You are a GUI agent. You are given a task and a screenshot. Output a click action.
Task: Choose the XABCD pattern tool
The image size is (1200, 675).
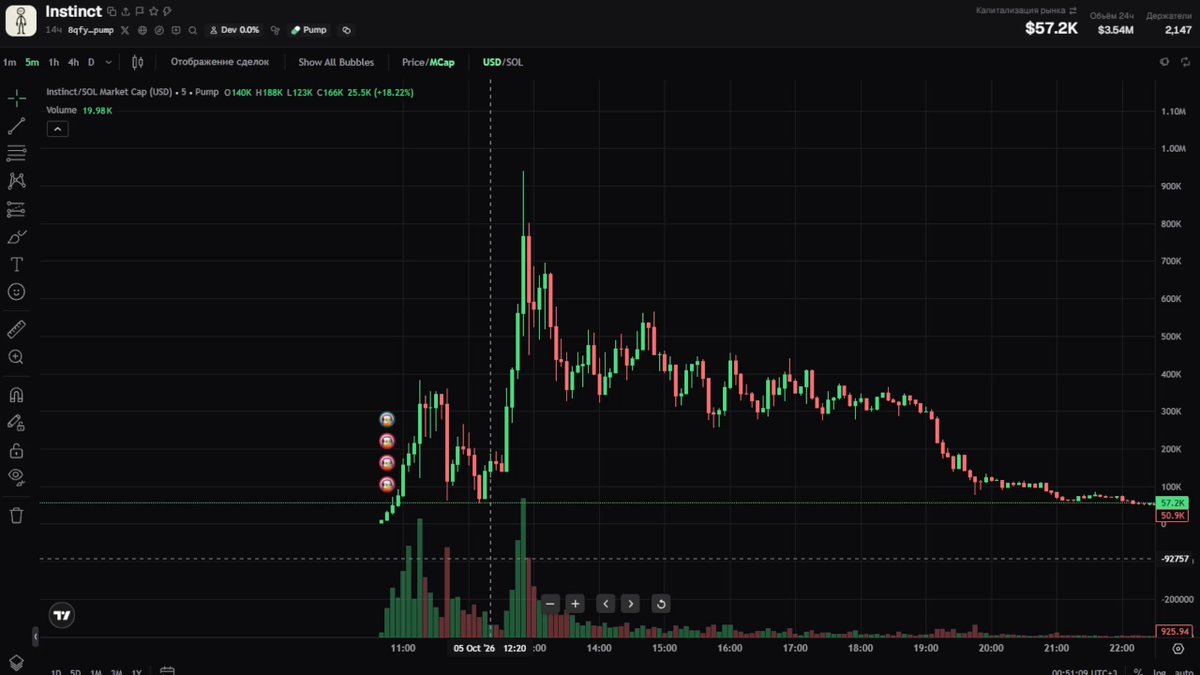click(16, 181)
